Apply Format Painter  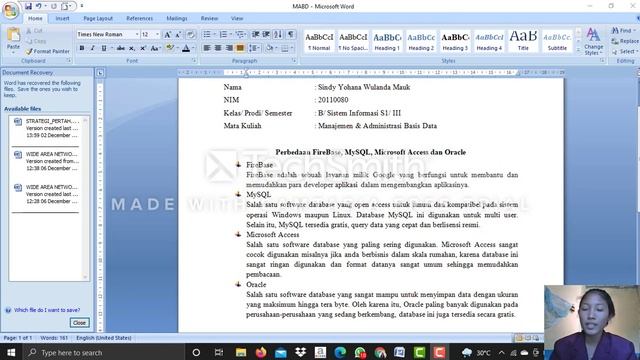tap(47, 51)
